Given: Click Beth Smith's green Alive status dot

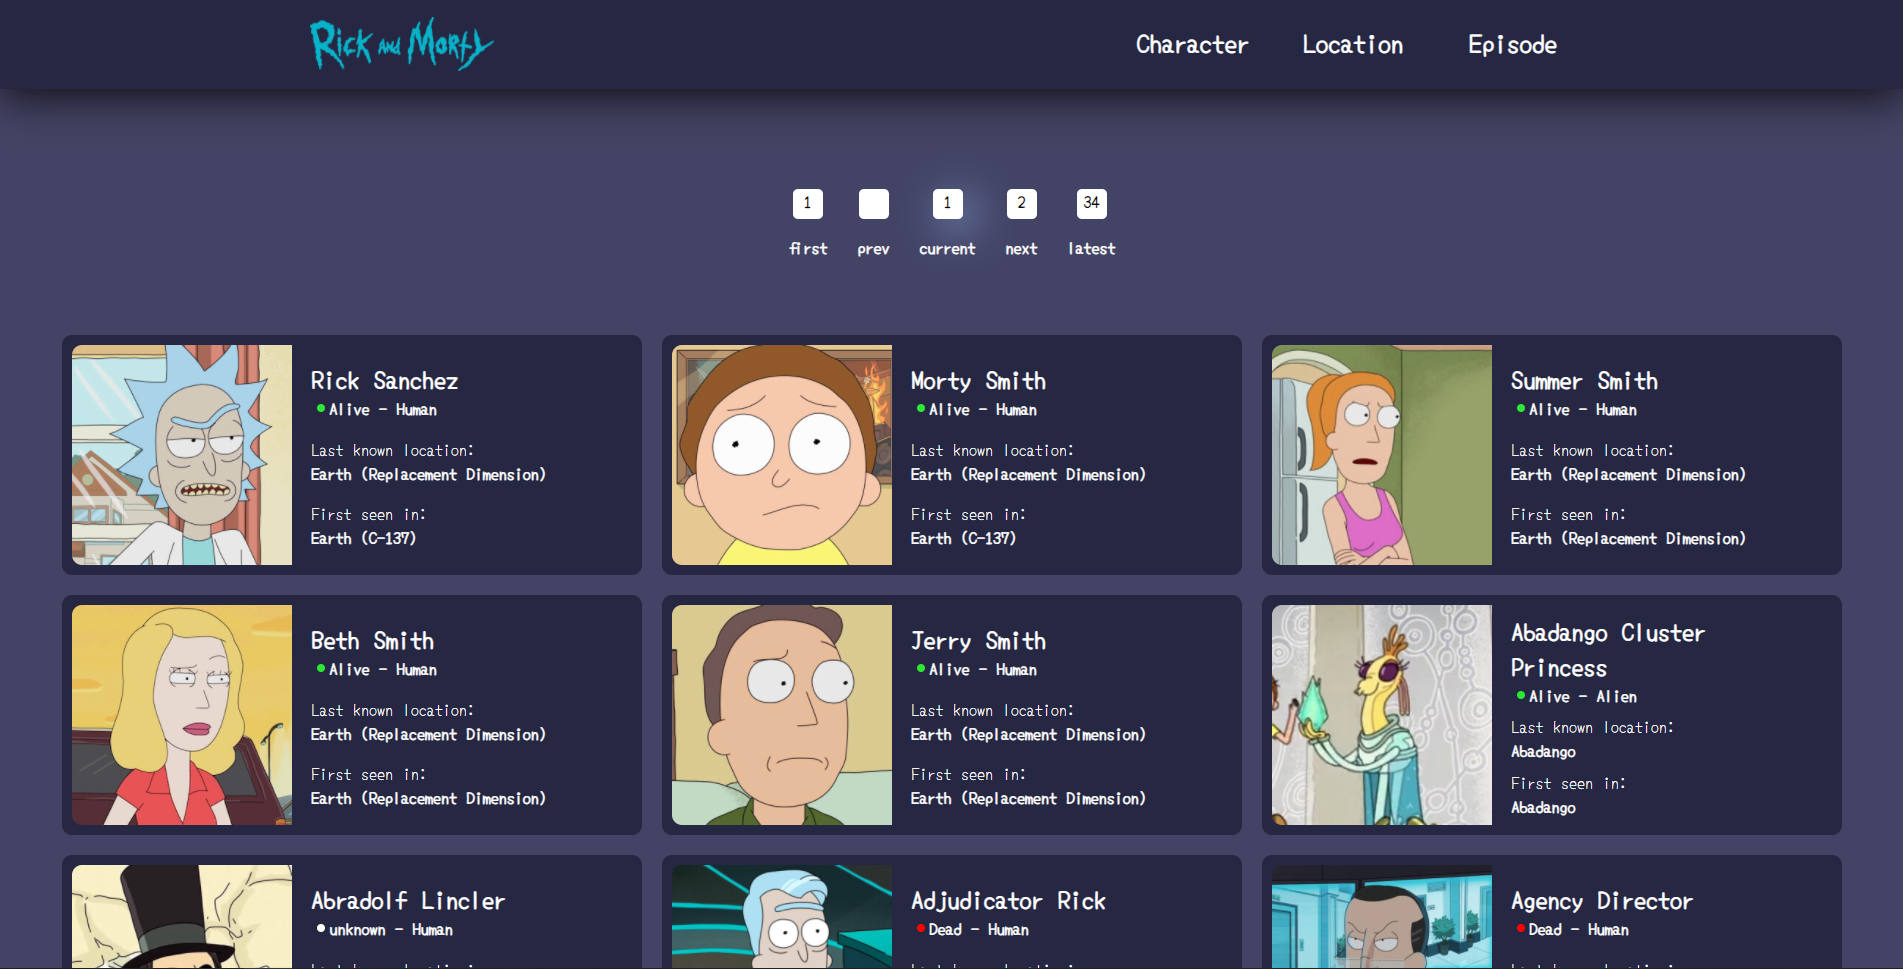Looking at the screenshot, I should tap(321, 668).
